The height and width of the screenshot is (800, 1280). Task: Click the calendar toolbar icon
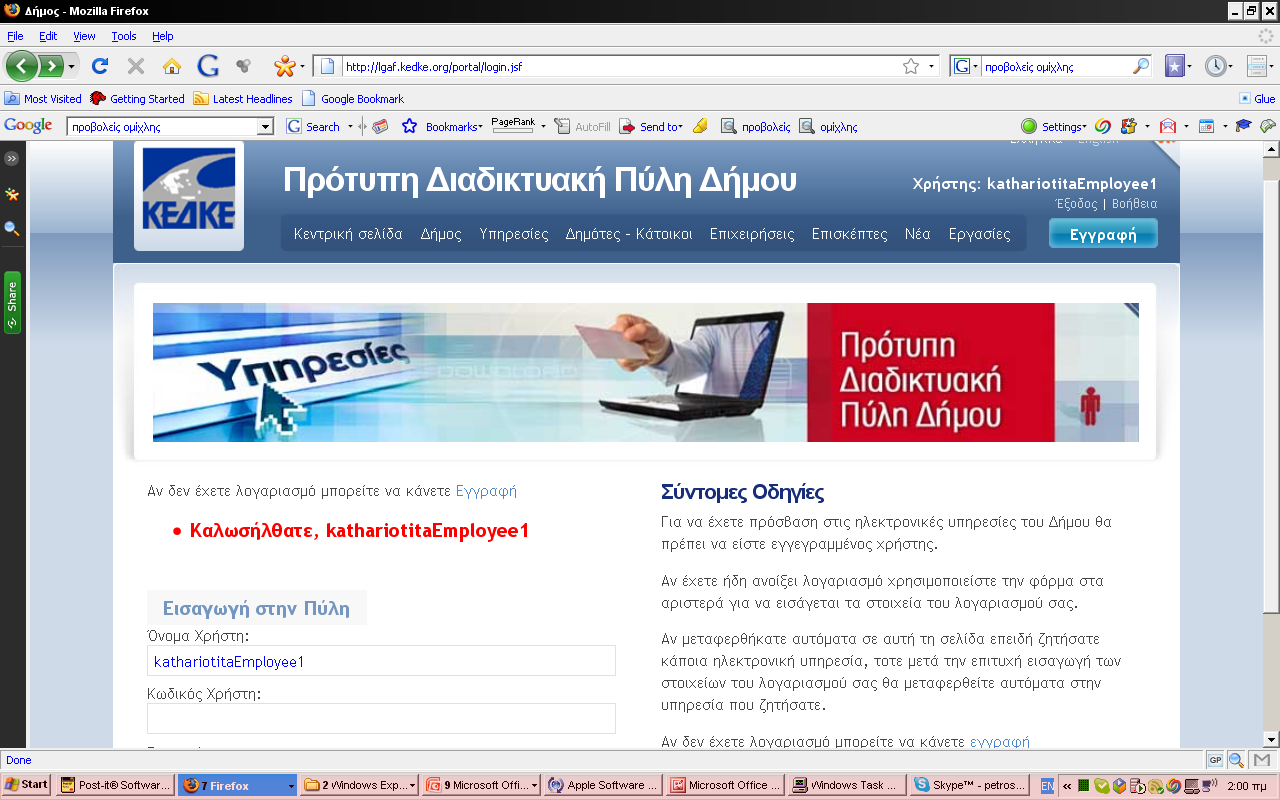(x=1207, y=127)
